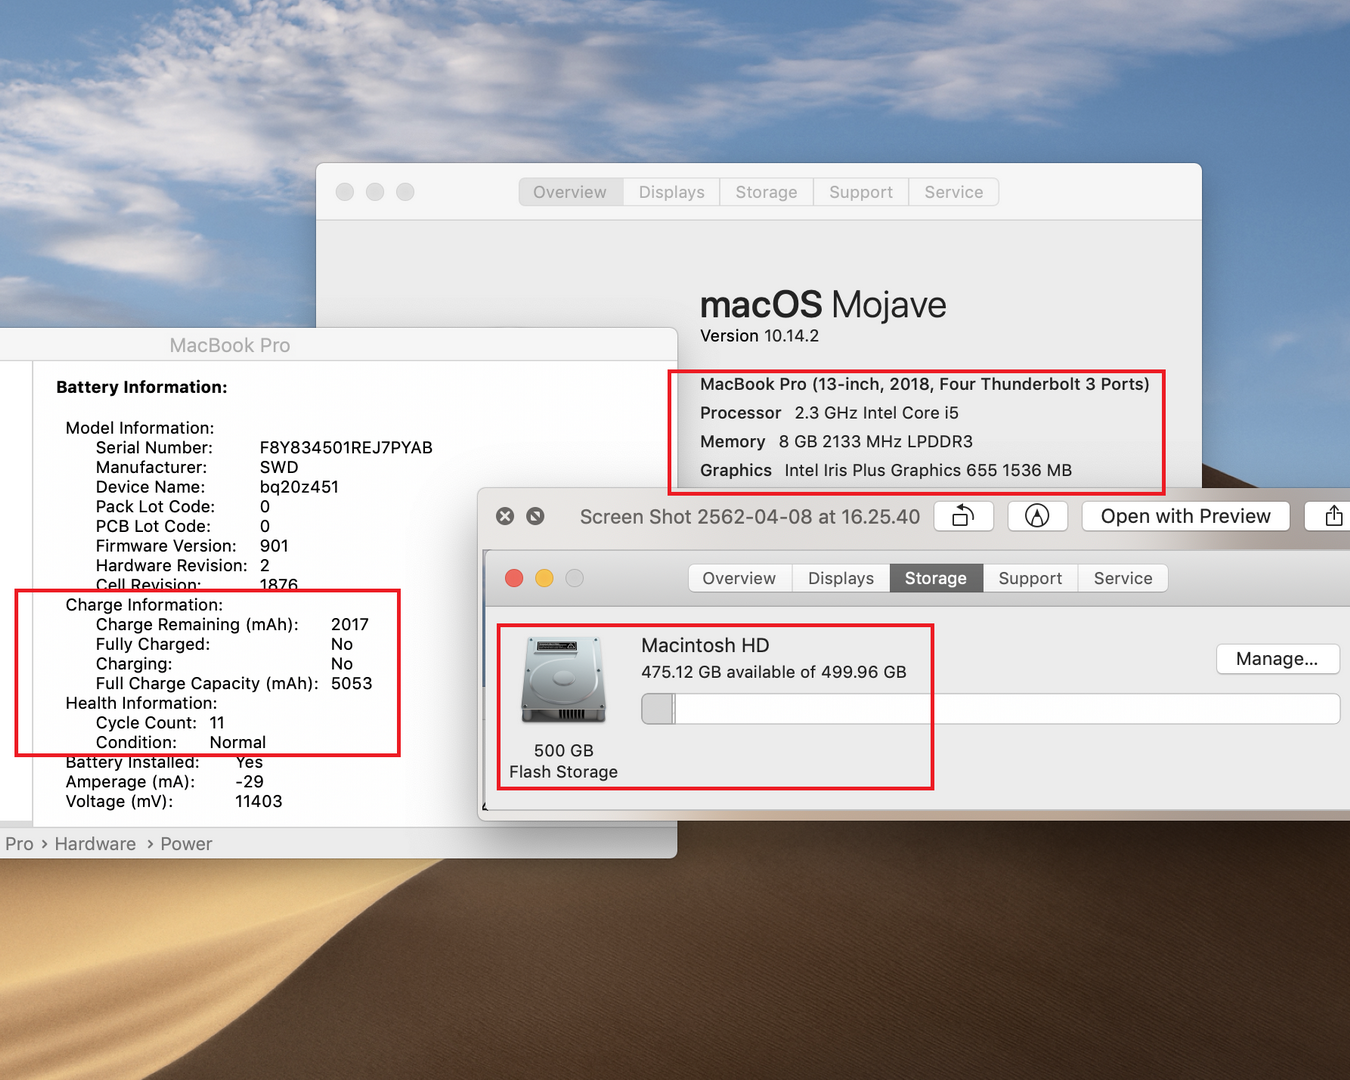Click Graphics Intel Iris Plus 655 line
1350x1080 pixels.
tap(886, 471)
